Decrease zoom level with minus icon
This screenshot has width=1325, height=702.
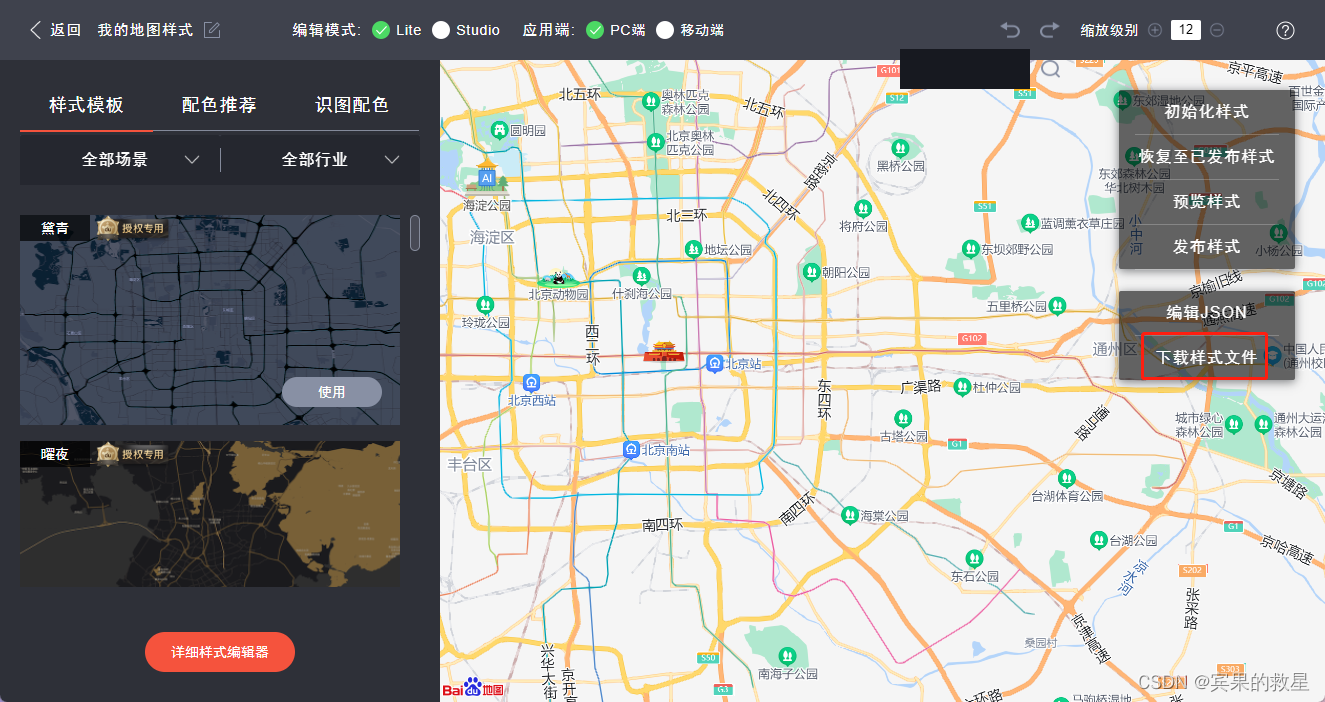tap(1218, 30)
